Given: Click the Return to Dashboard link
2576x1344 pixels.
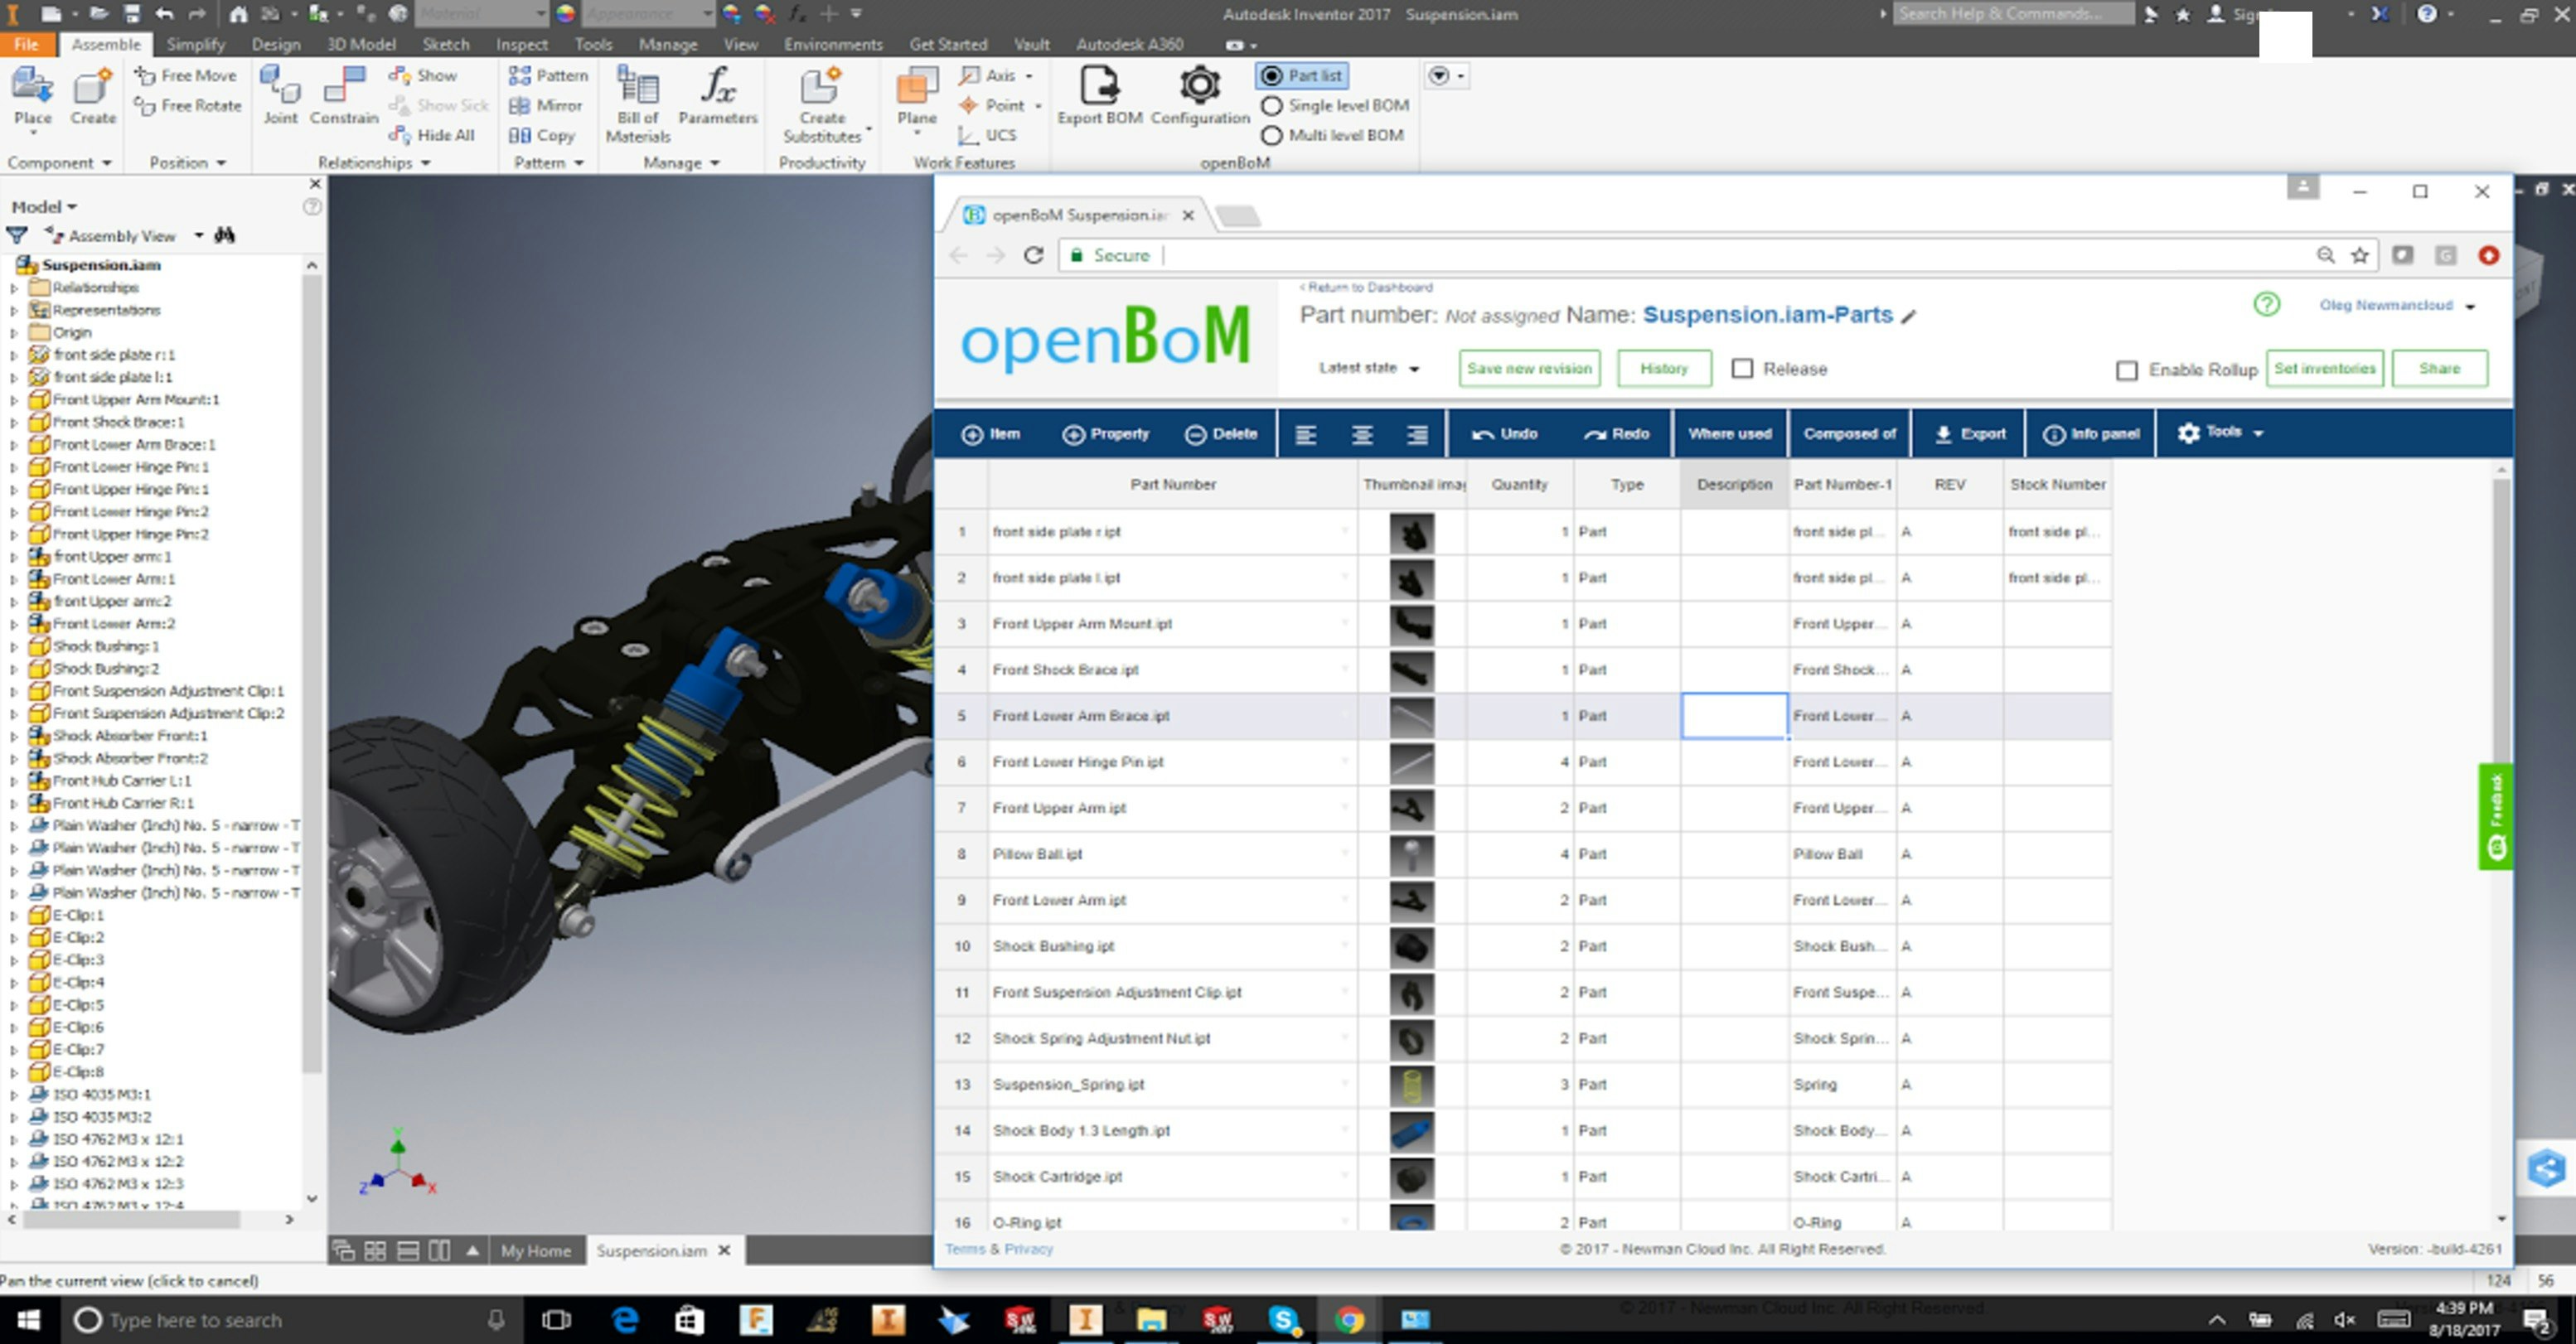Looking at the screenshot, I should coord(1366,287).
